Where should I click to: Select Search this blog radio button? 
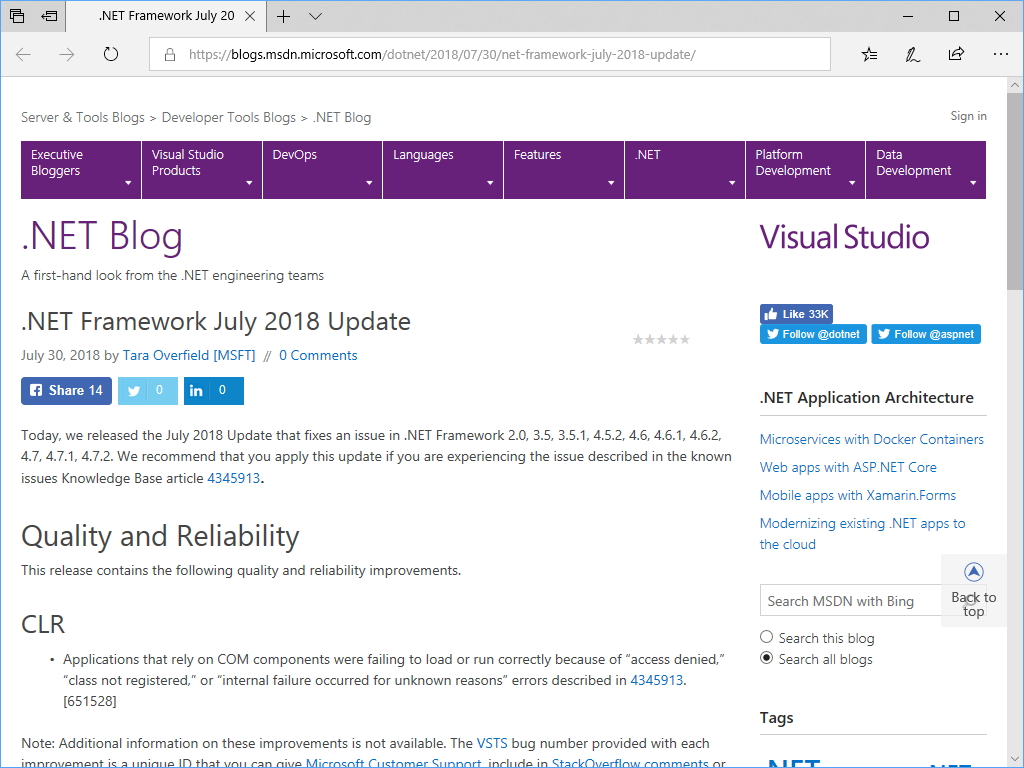click(767, 637)
